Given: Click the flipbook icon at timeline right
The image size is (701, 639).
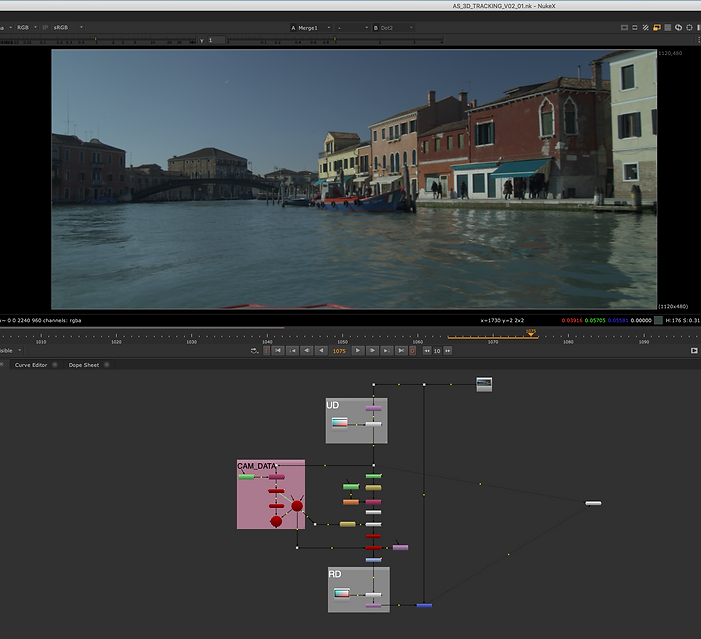Looking at the screenshot, I should (694, 351).
